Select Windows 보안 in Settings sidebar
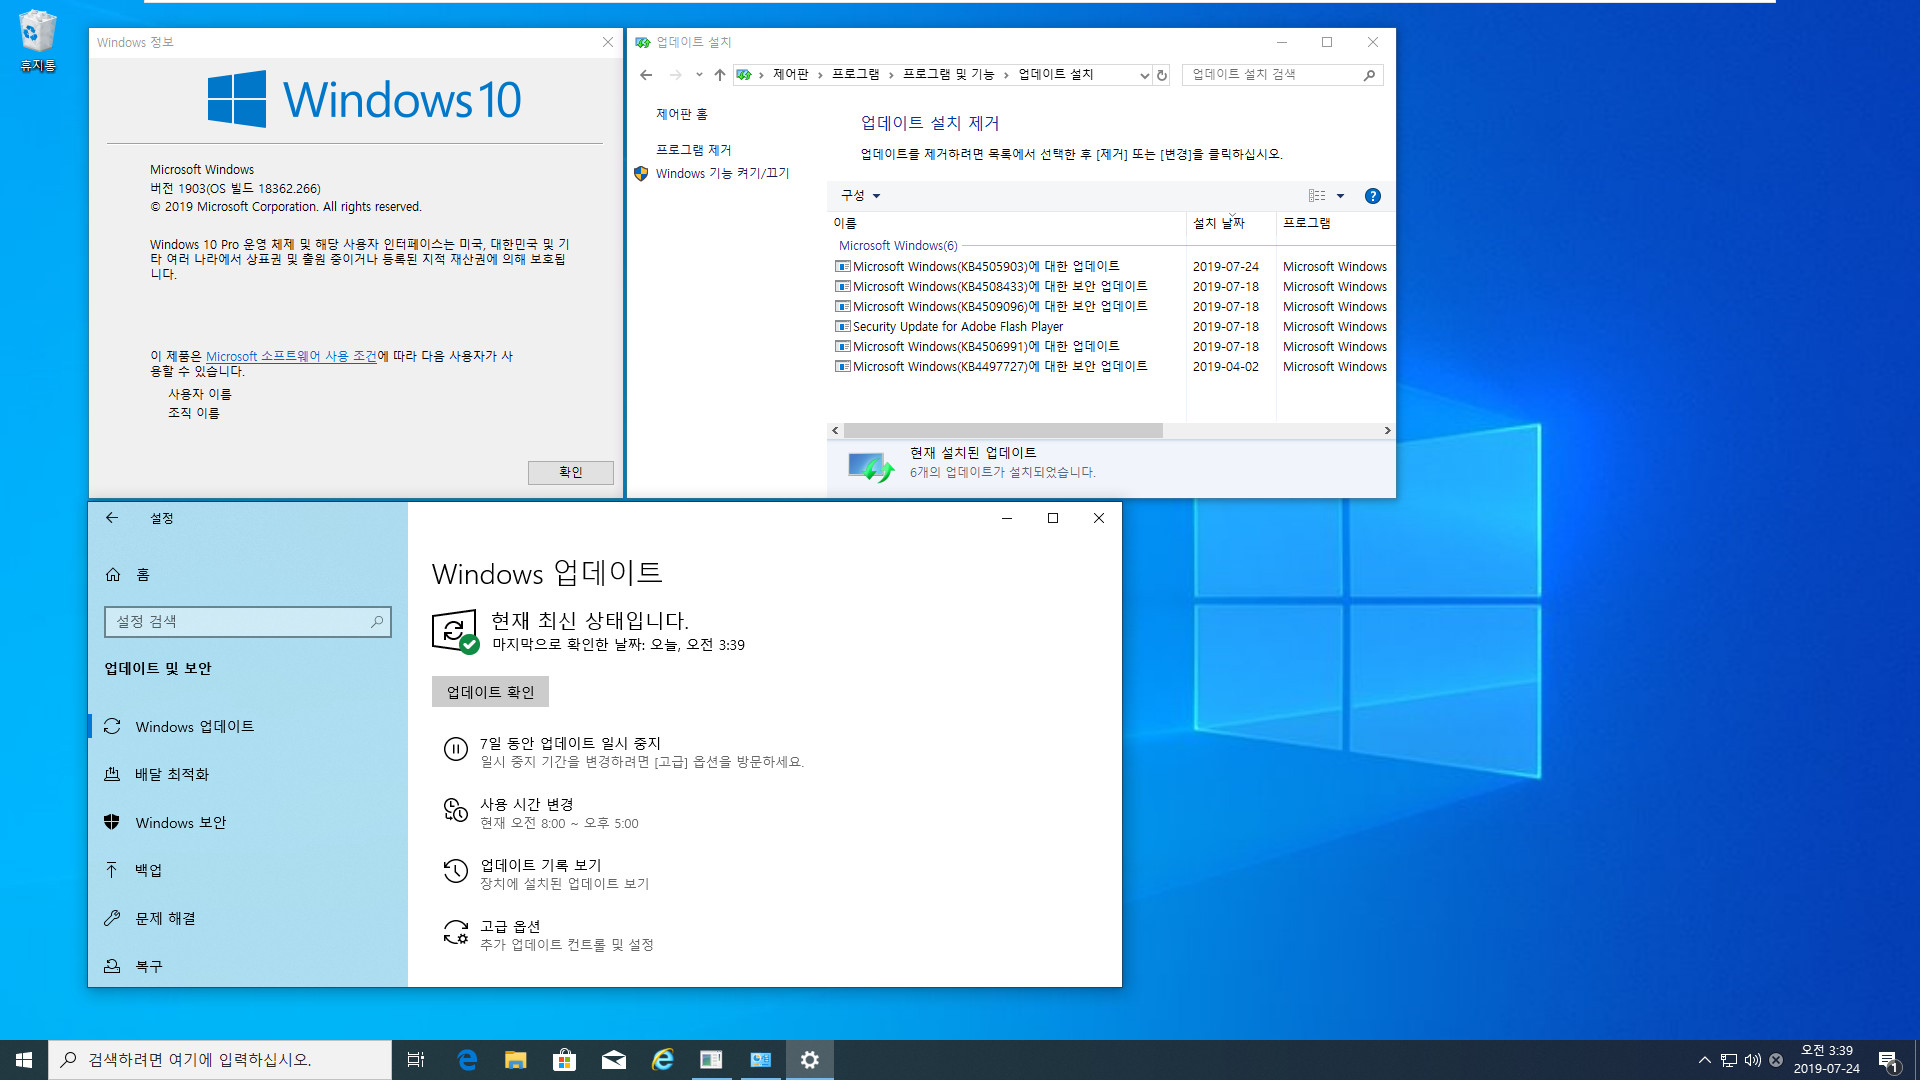The image size is (1920, 1080). pos(248,823)
